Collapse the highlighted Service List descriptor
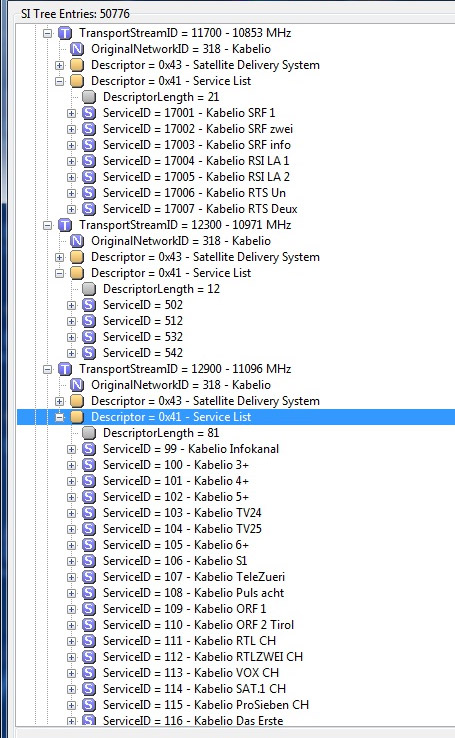 click(x=59, y=417)
